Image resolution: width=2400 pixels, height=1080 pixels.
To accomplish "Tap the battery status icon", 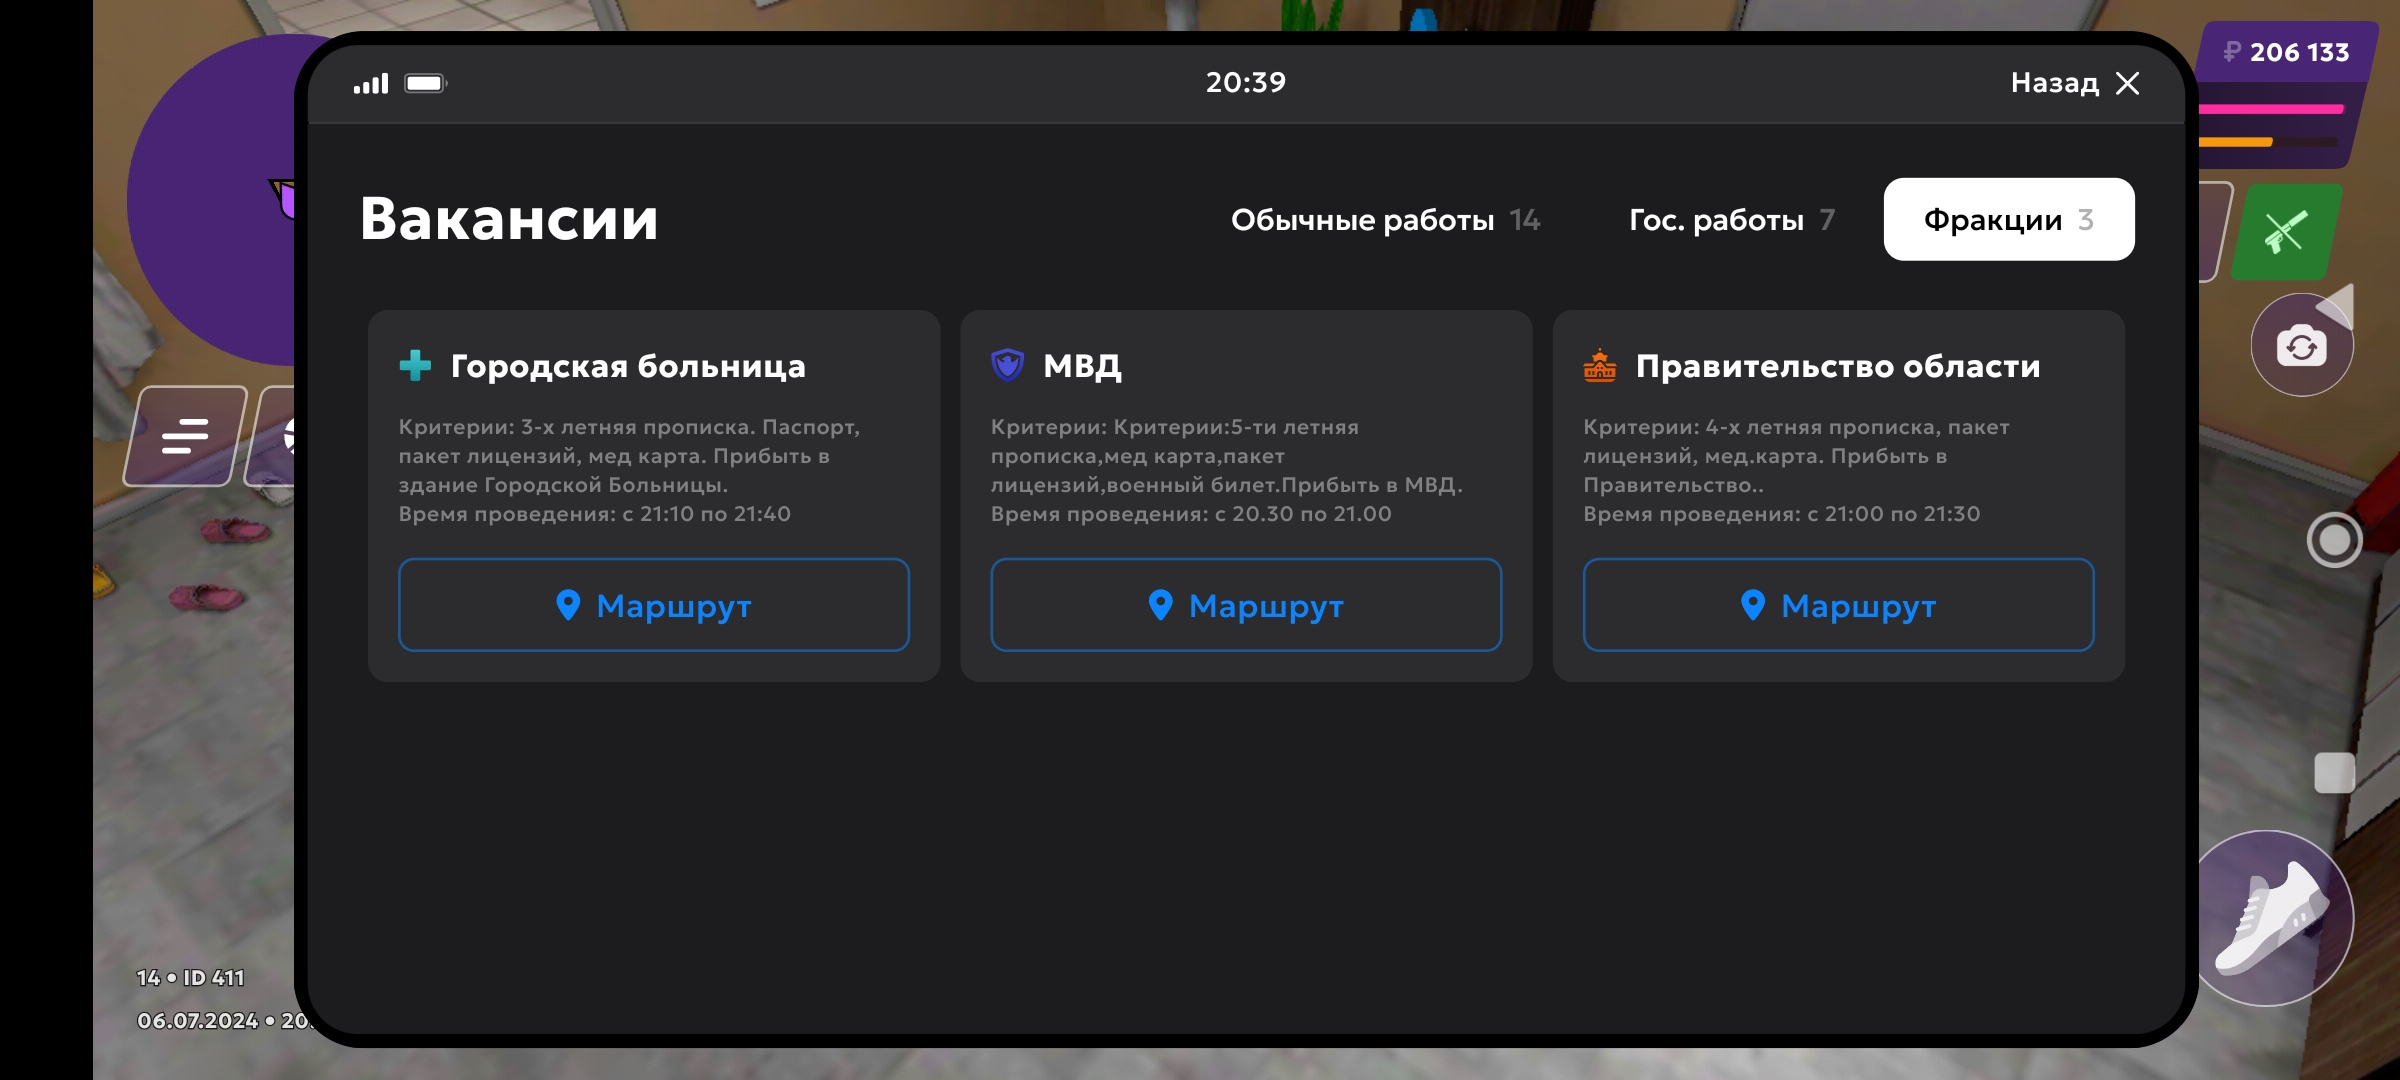I will click(x=425, y=83).
